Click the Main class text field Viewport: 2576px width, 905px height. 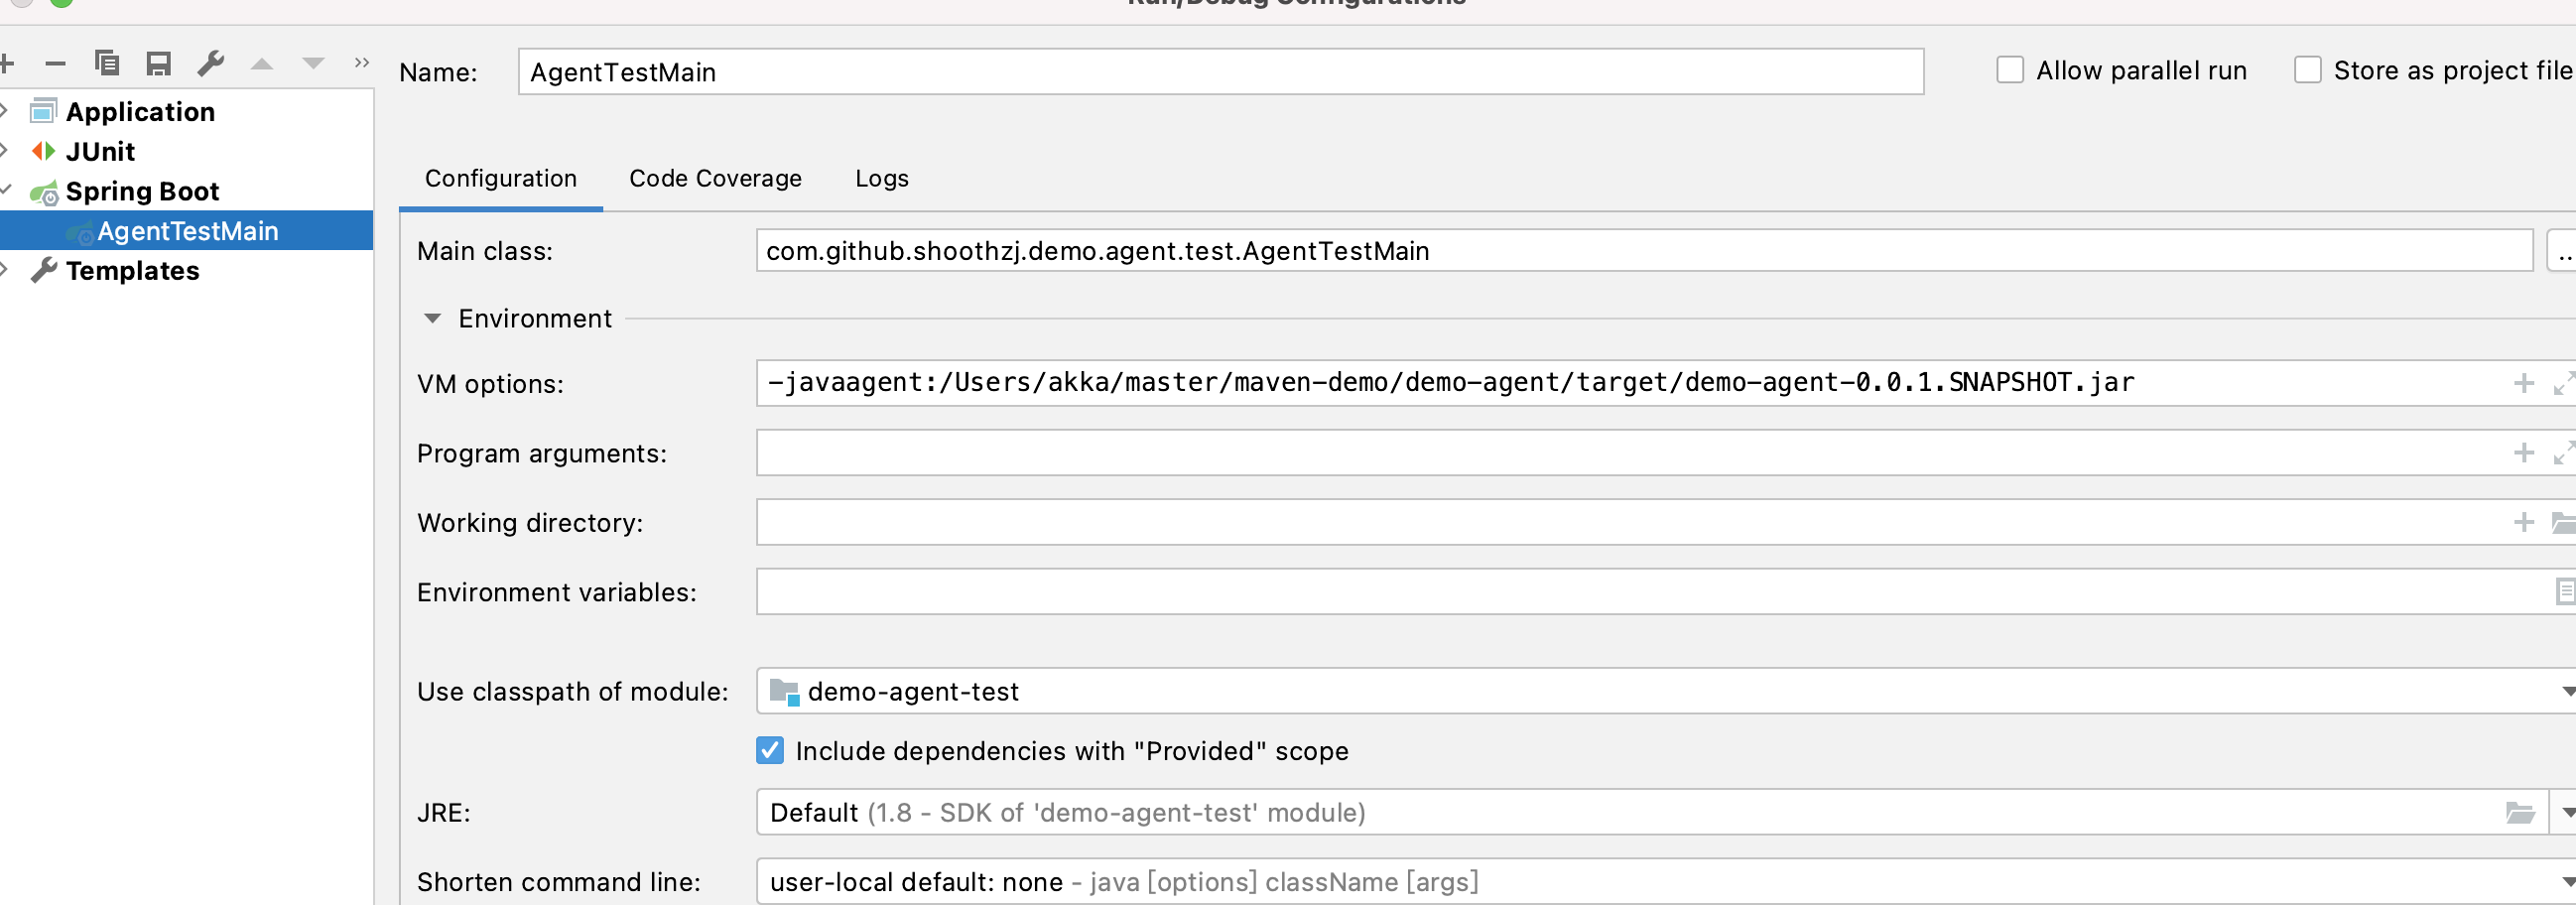tap(1640, 251)
